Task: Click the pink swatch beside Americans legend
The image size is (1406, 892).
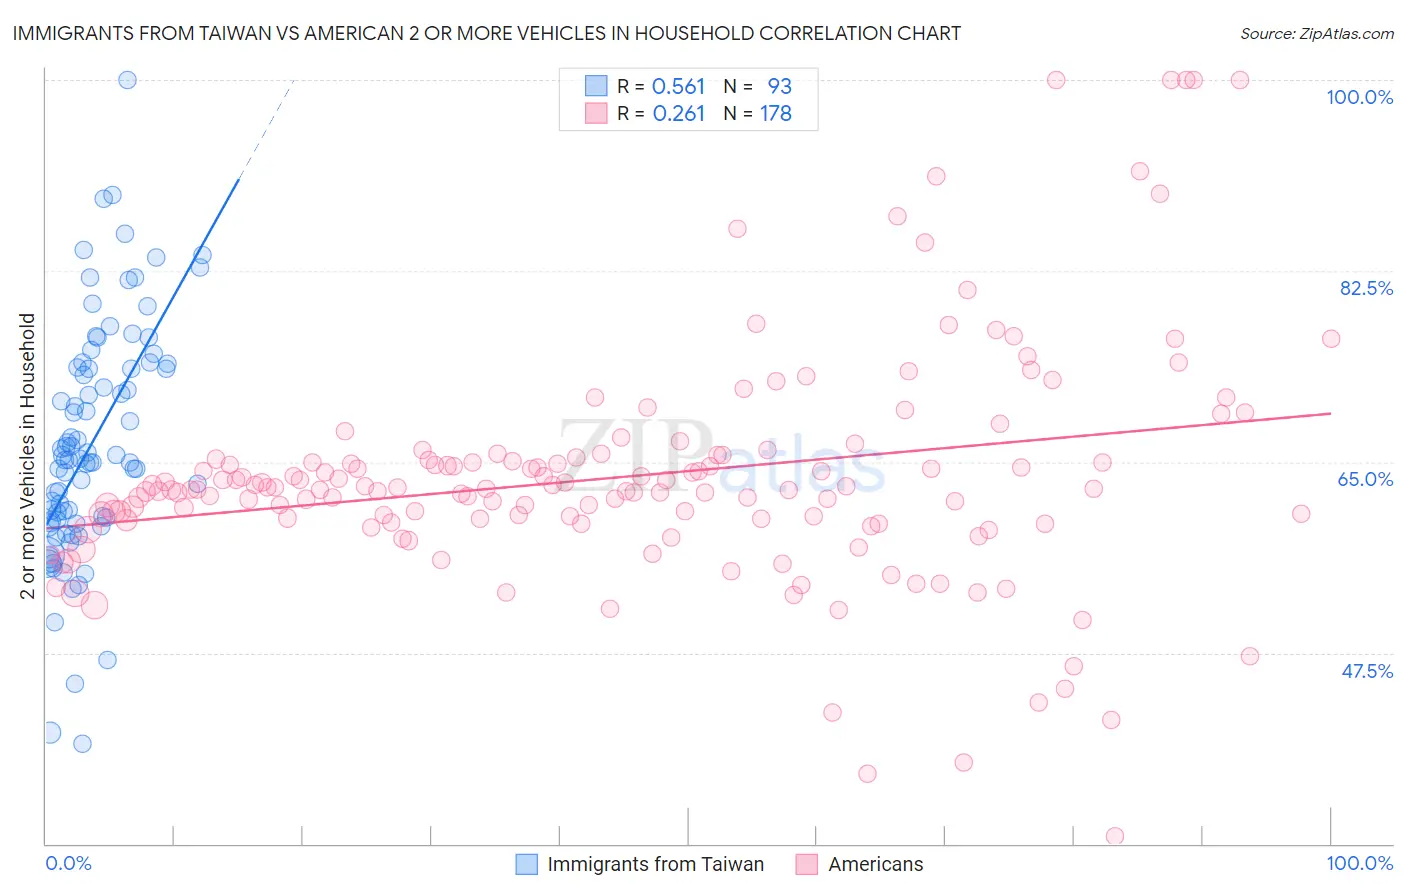Action: pos(807,864)
